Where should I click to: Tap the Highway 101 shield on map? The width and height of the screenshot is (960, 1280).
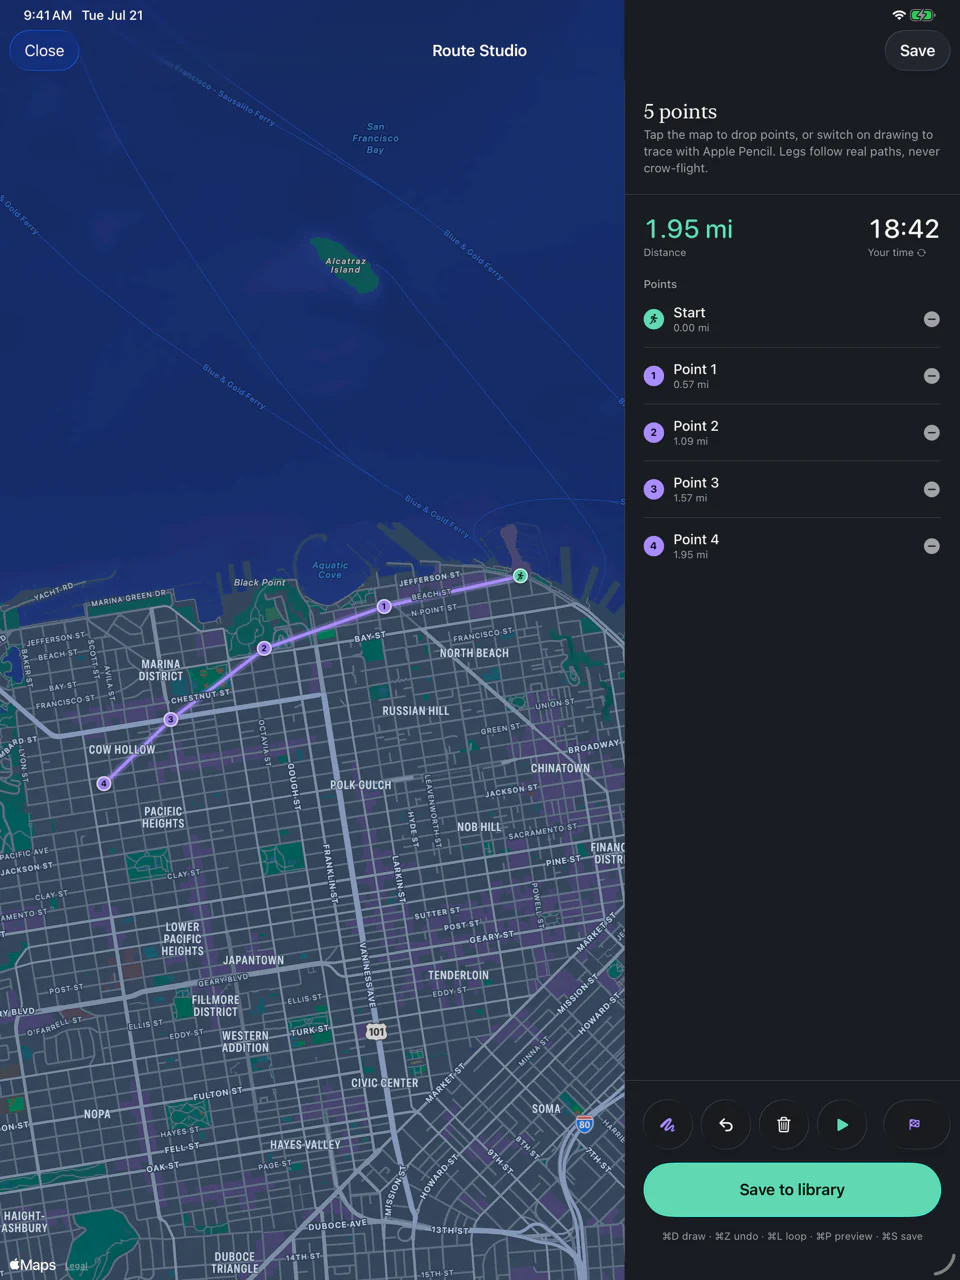coord(376,1031)
